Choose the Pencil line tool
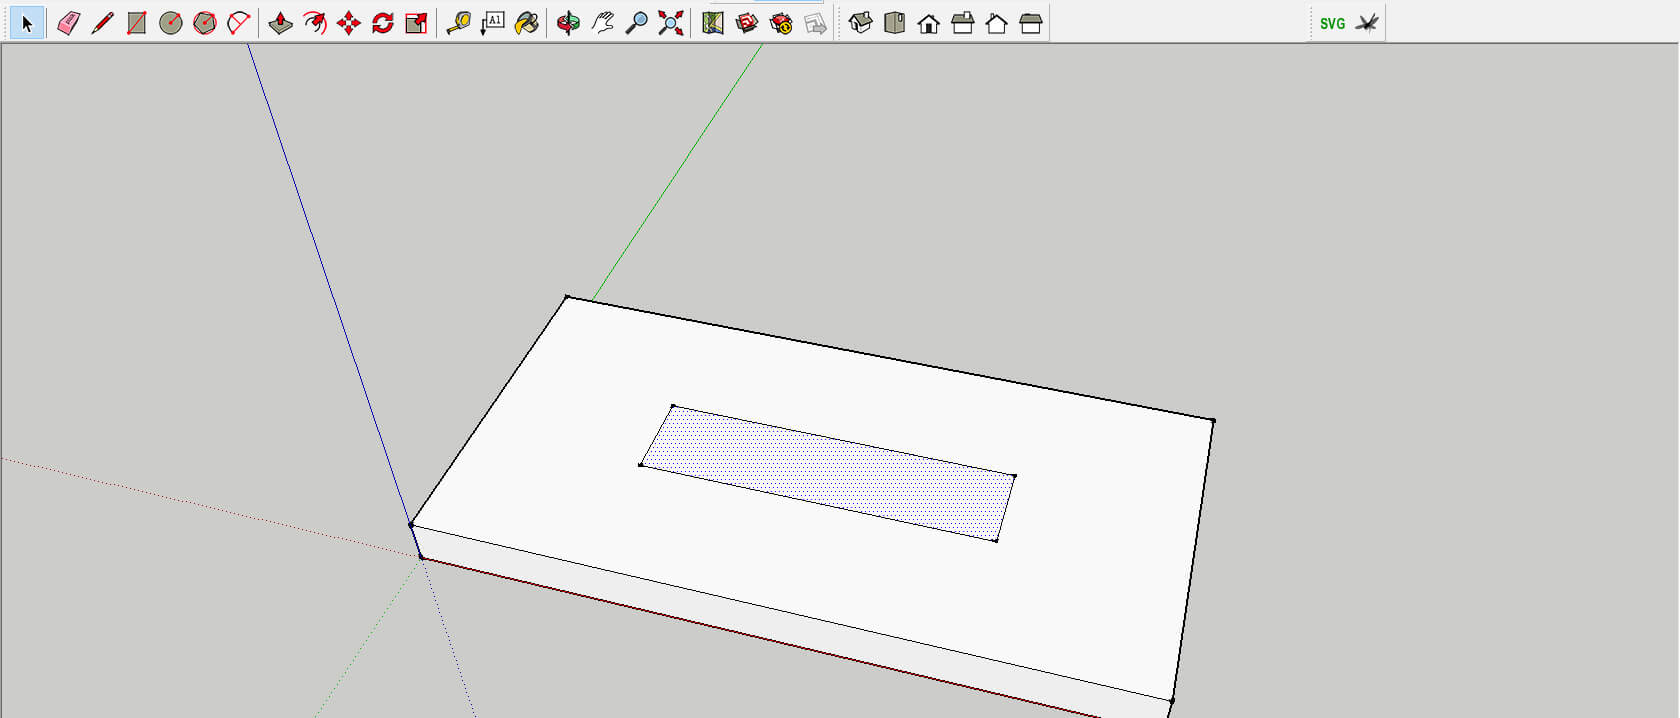This screenshot has height=718, width=1680. click(102, 23)
